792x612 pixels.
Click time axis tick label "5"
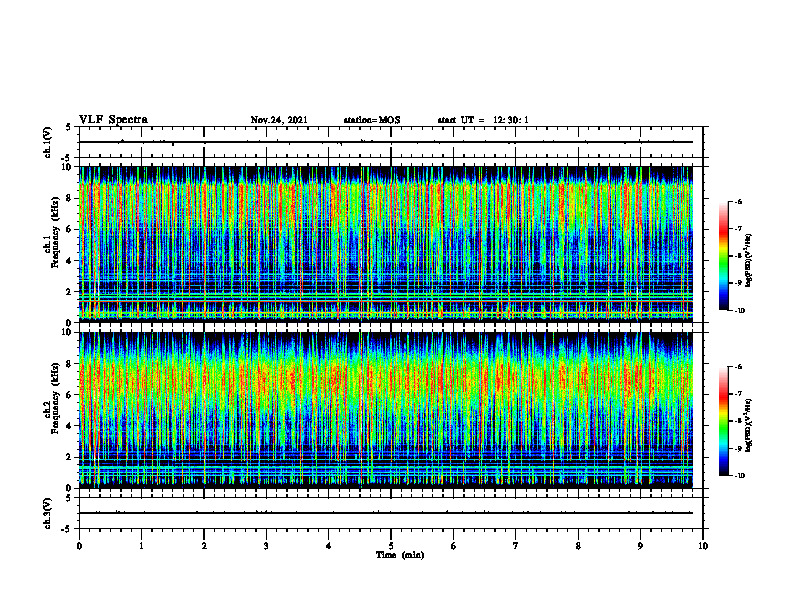pyautogui.click(x=391, y=546)
